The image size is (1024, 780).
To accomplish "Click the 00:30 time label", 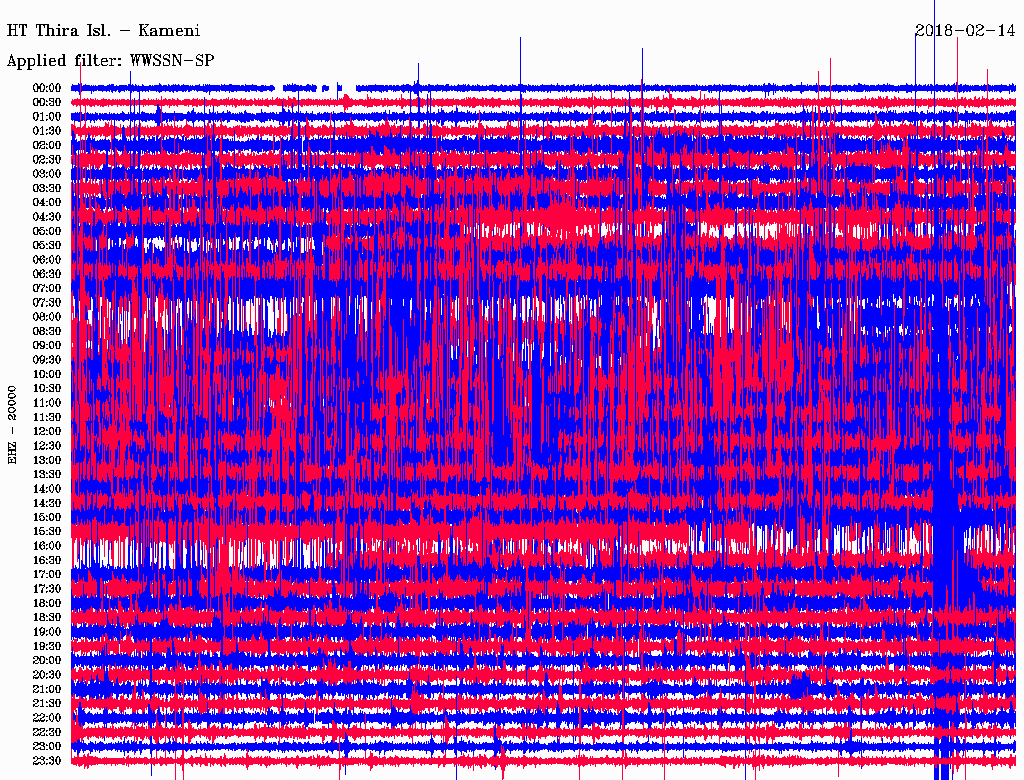I will (x=47, y=103).
